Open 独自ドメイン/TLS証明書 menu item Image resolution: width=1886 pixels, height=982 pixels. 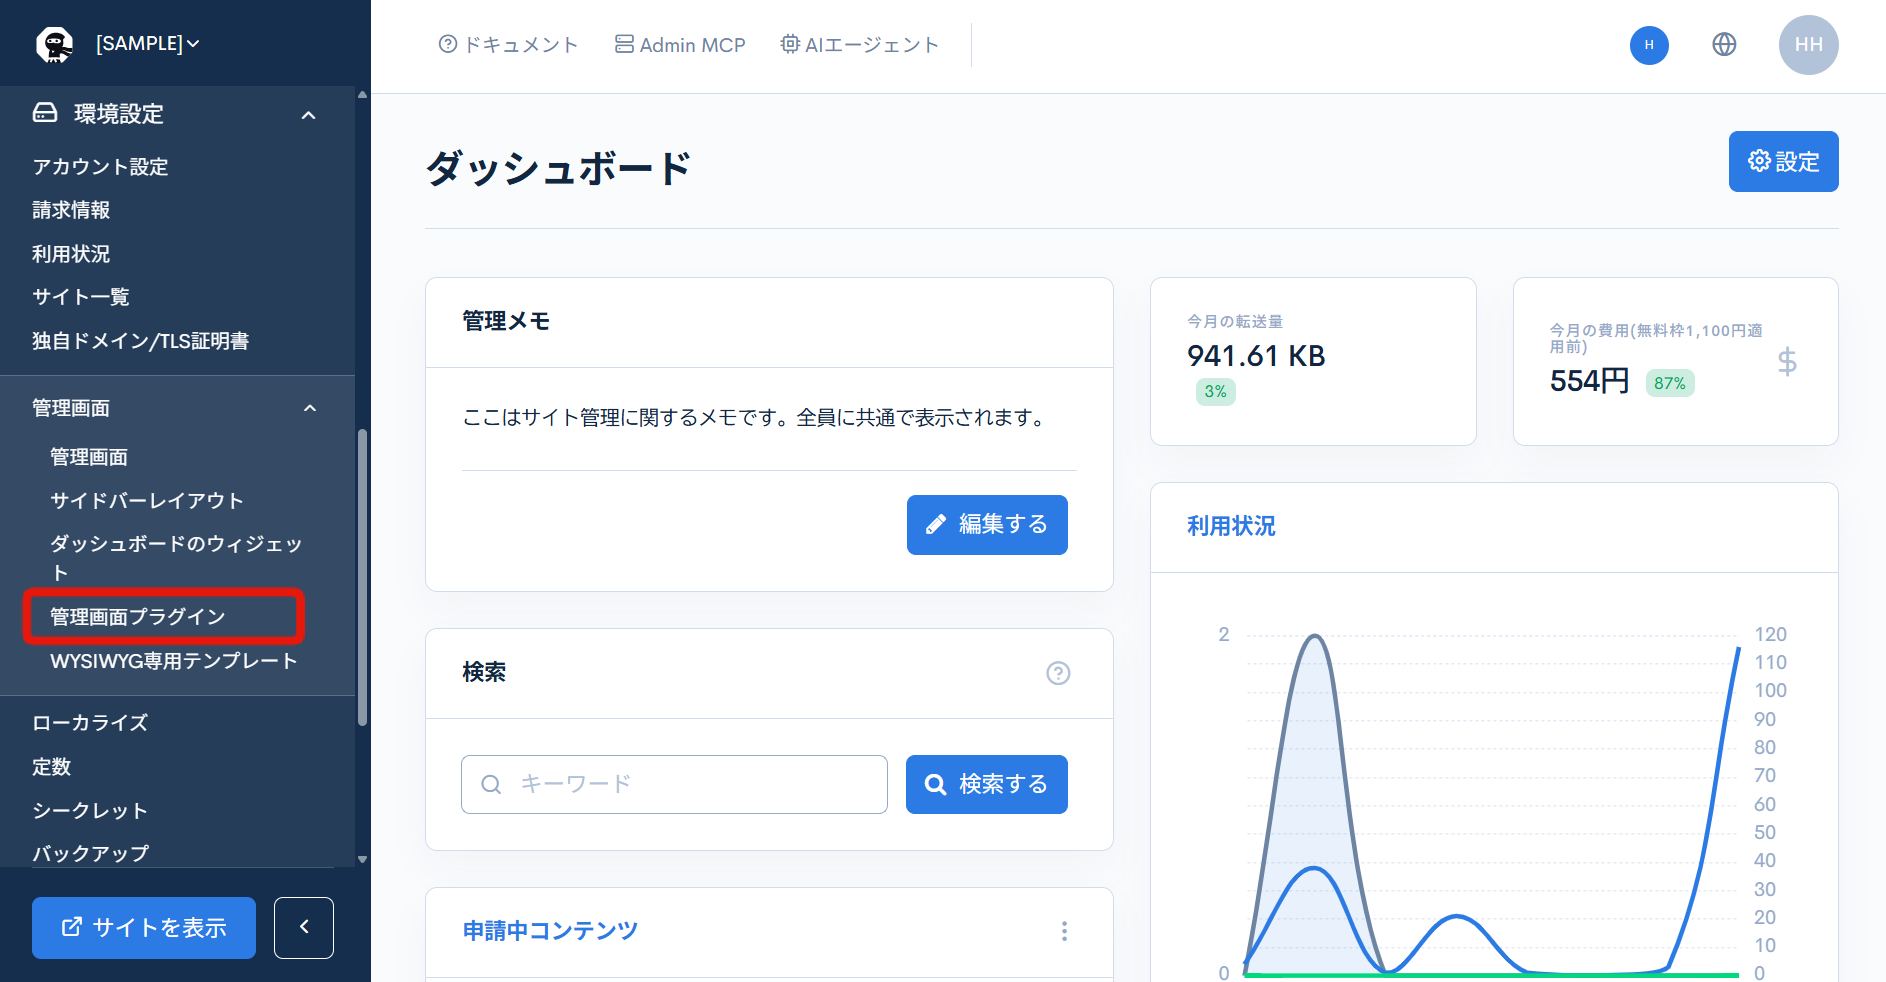(140, 341)
